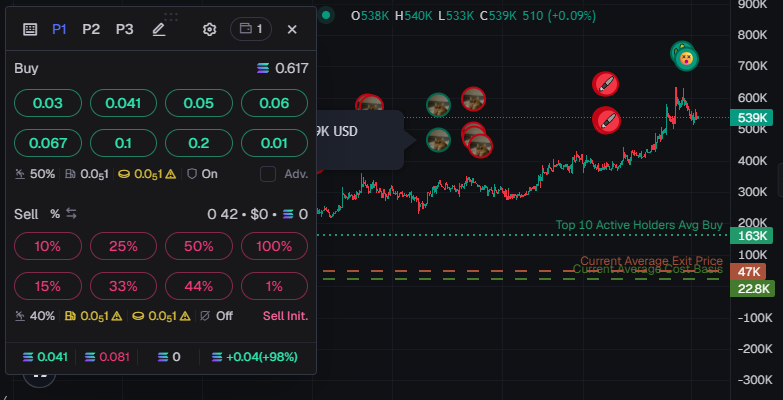Click the OHLC close value C539K
The image size is (783, 400).
(x=498, y=16)
